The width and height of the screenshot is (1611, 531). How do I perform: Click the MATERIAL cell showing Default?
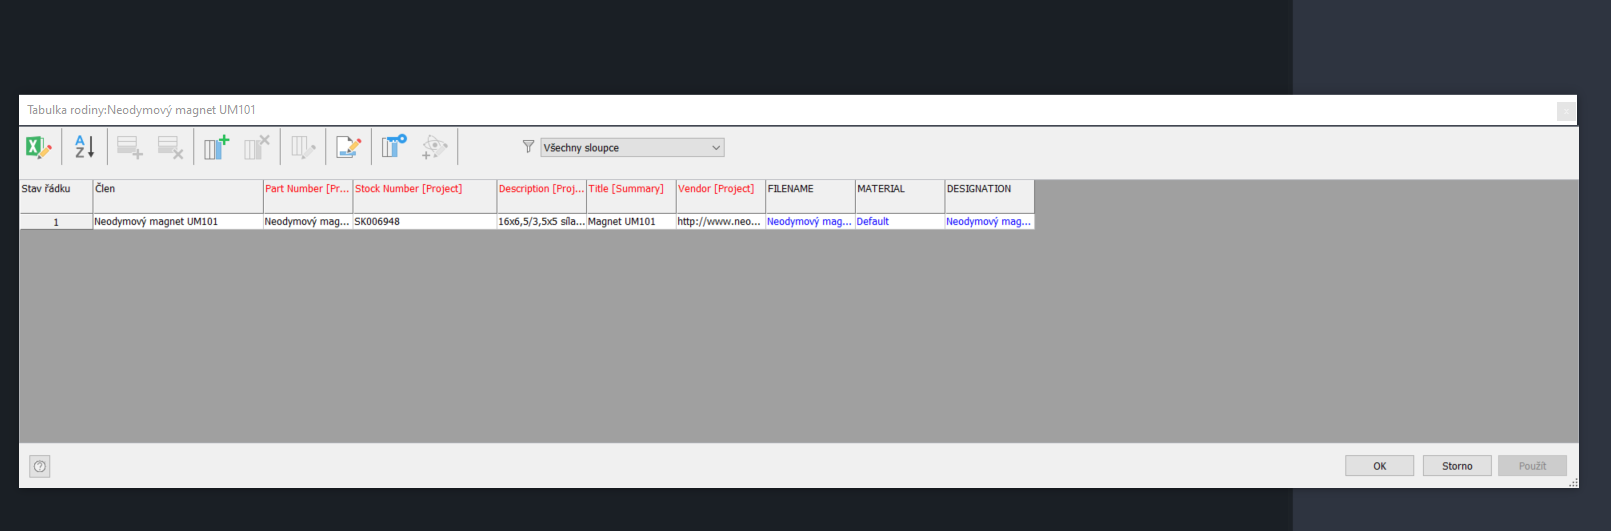(899, 222)
